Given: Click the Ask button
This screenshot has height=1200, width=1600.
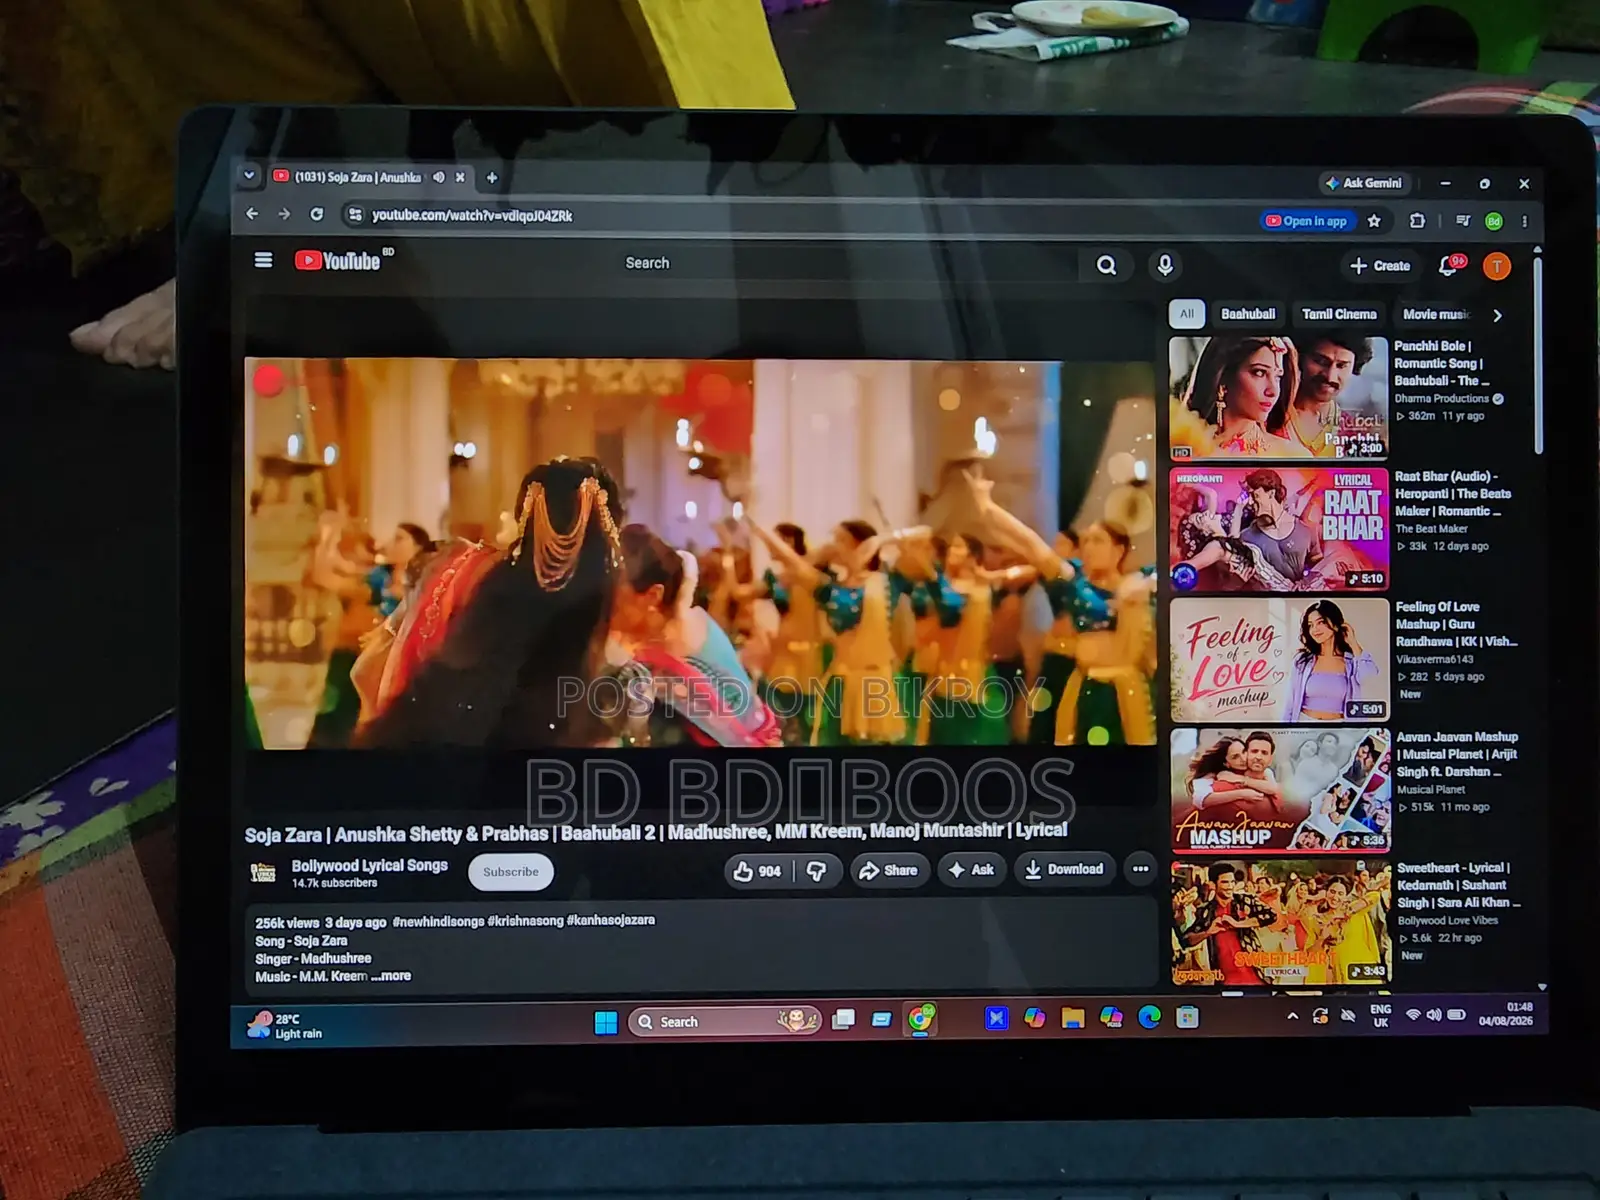Looking at the screenshot, I should 971,870.
